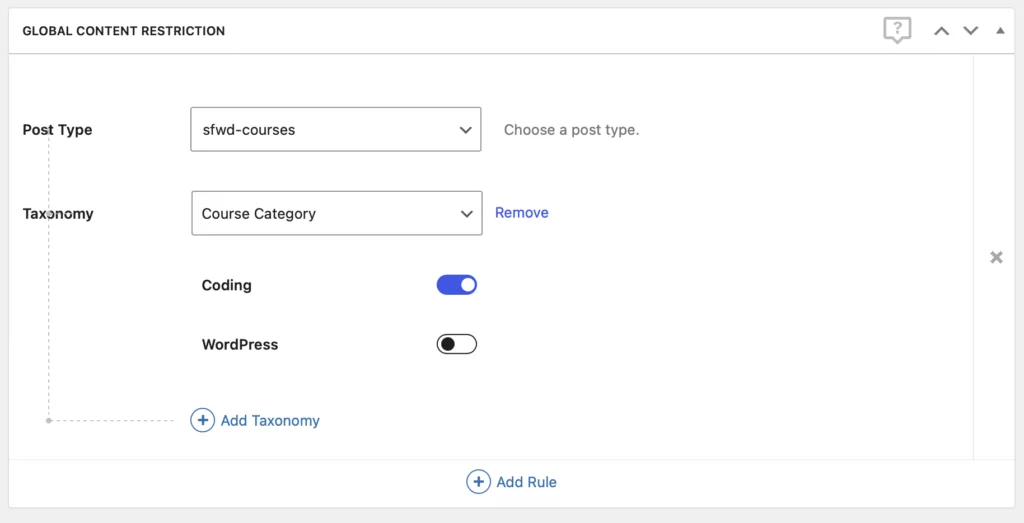Click the Add Rule text button
Image resolution: width=1024 pixels, height=523 pixels.
point(526,482)
